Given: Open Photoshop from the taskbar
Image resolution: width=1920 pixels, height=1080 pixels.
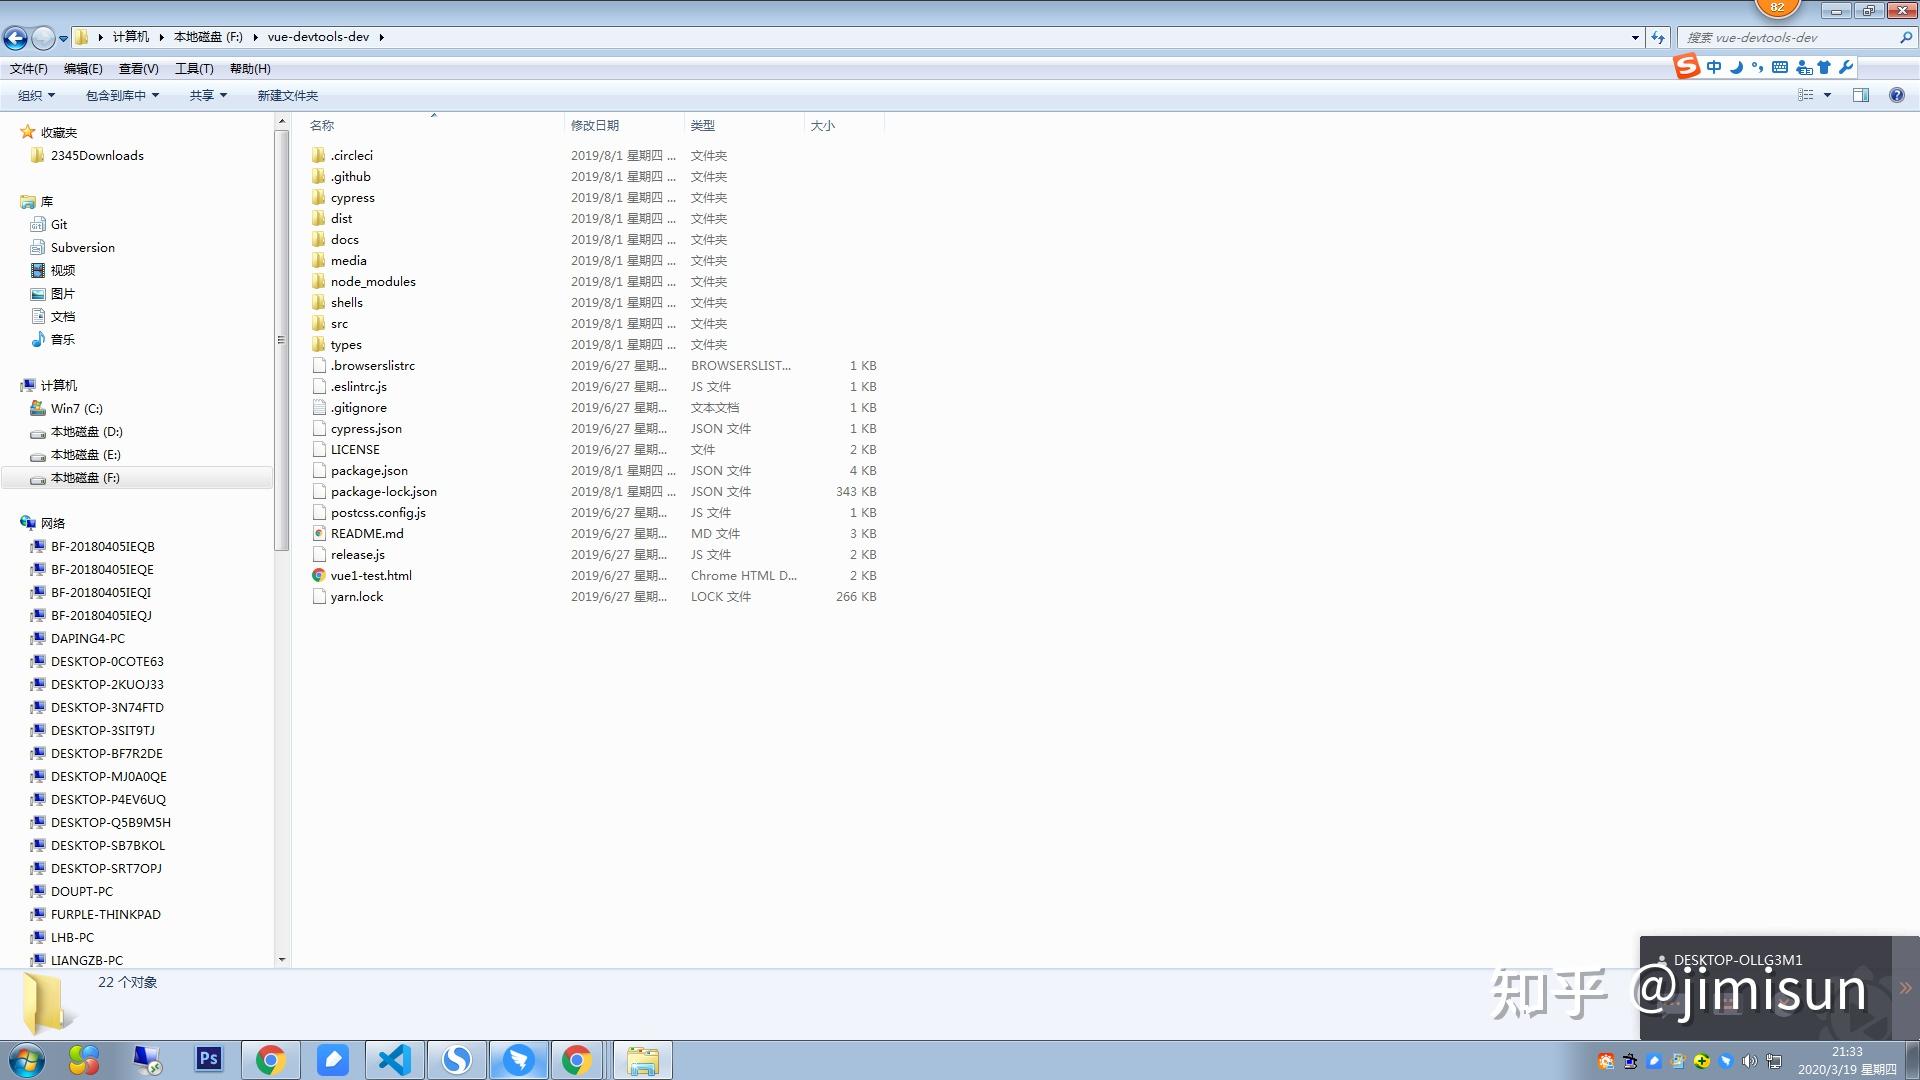Looking at the screenshot, I should 208,1059.
